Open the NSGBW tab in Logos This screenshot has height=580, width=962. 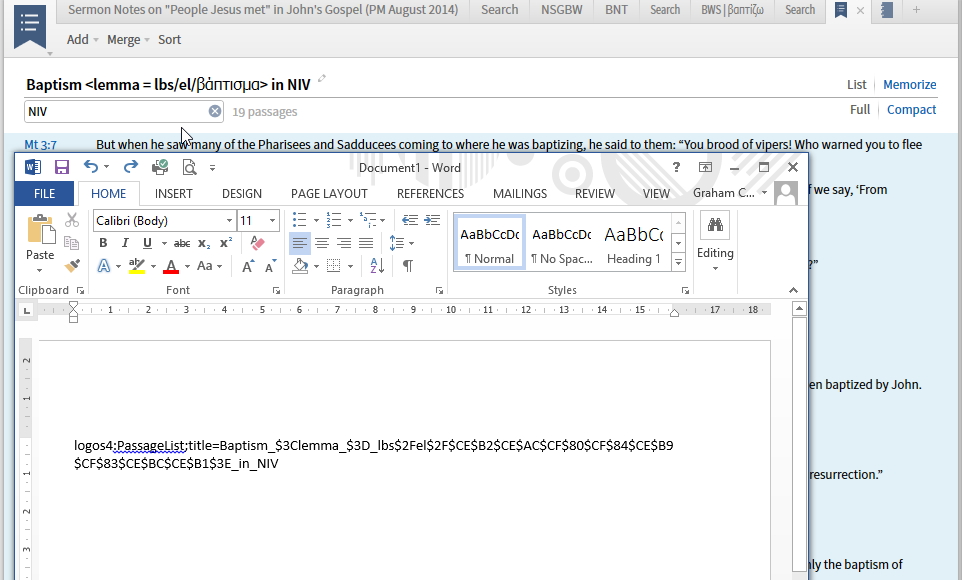(x=561, y=10)
